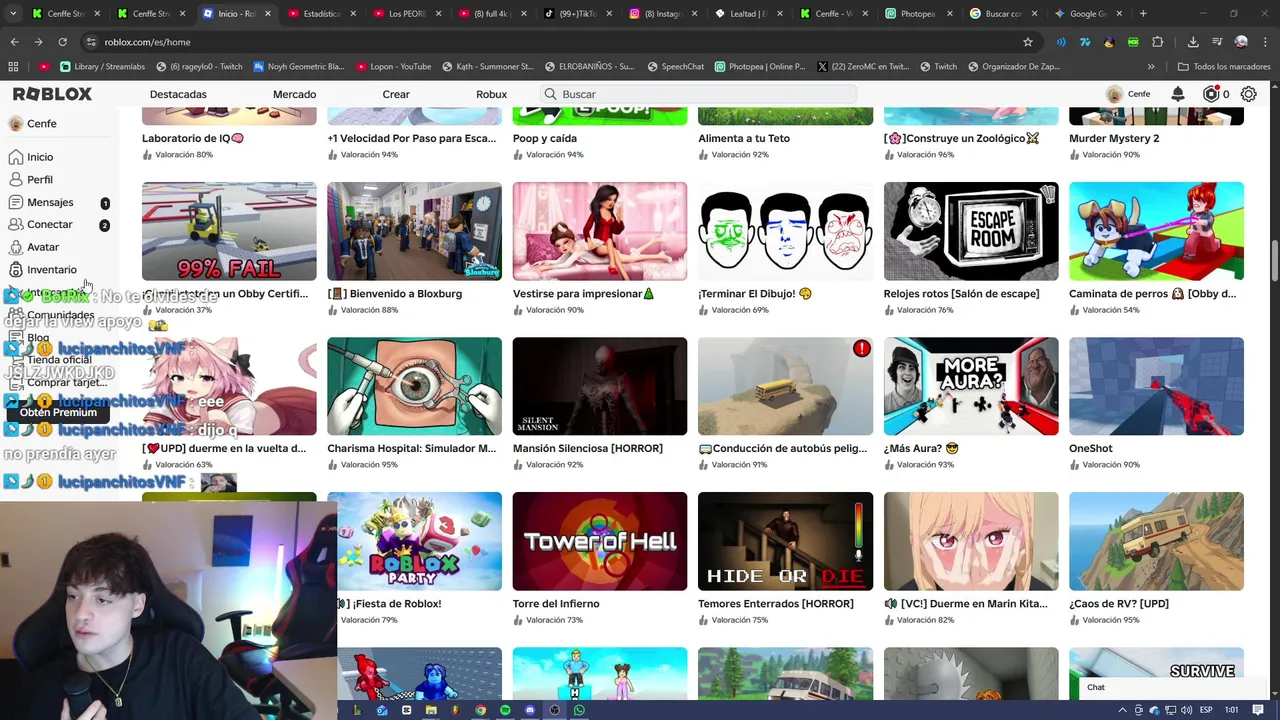Open Library / Streamlabs bookmark
The width and height of the screenshot is (1280, 720).
(102, 67)
